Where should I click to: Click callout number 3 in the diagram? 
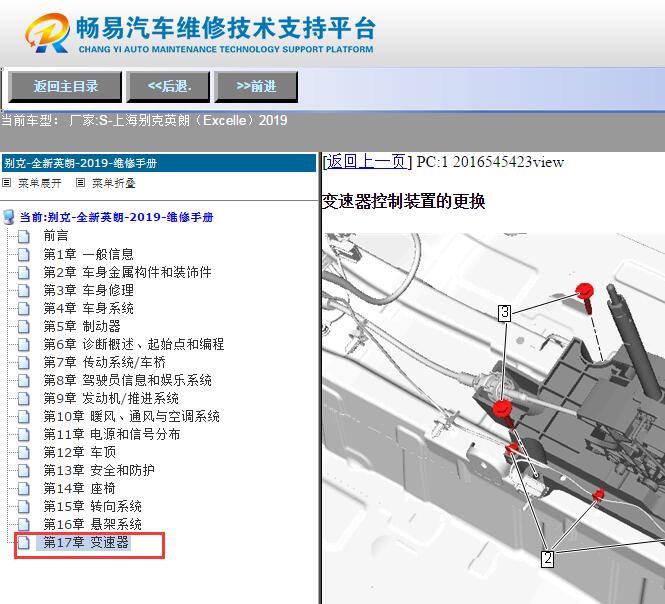point(504,313)
